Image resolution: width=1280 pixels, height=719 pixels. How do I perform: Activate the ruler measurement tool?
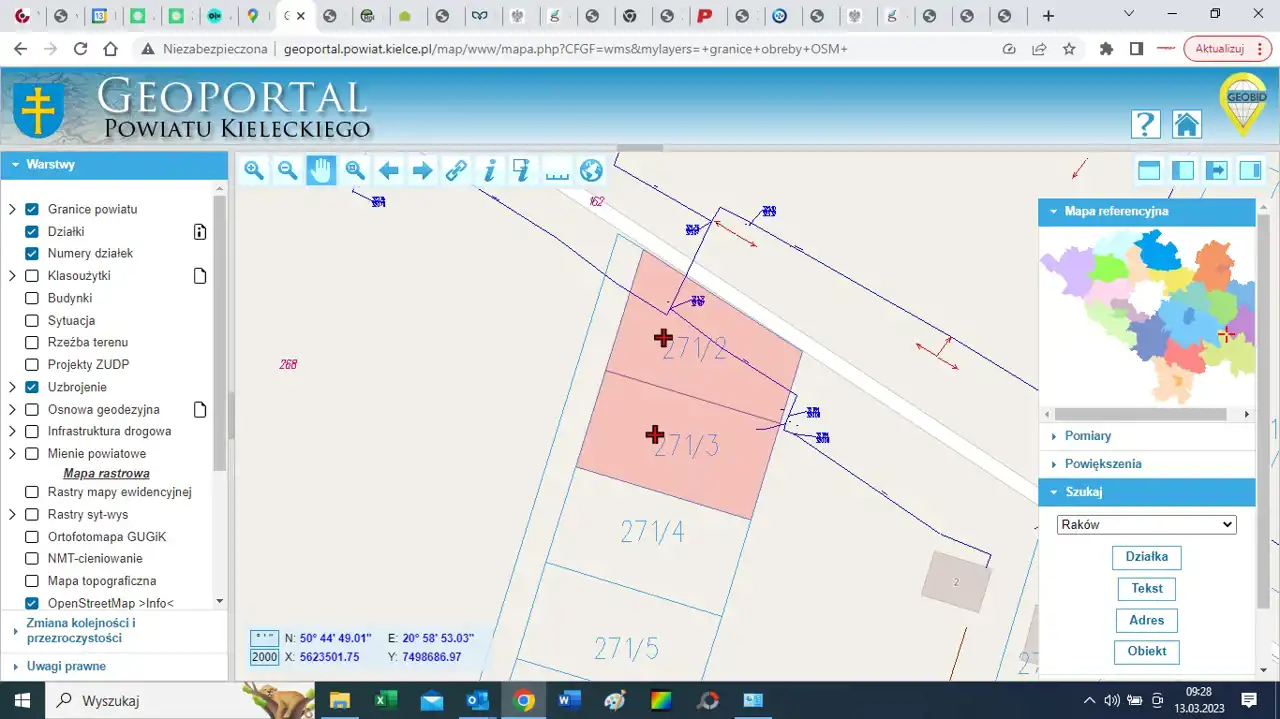[x=557, y=171]
